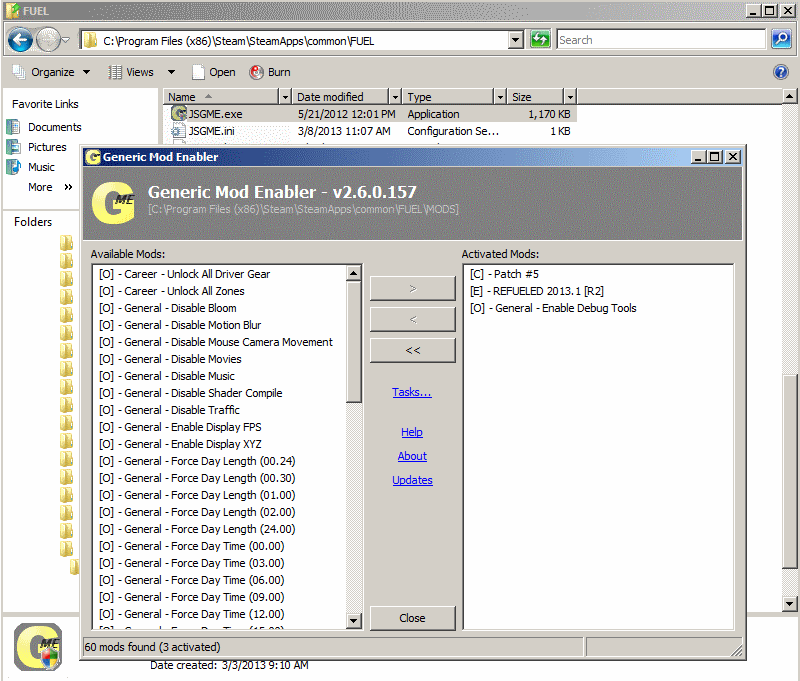Select 'Career - Unlock All Driver Gear' mod
This screenshot has width=800, height=681.
click(184, 274)
